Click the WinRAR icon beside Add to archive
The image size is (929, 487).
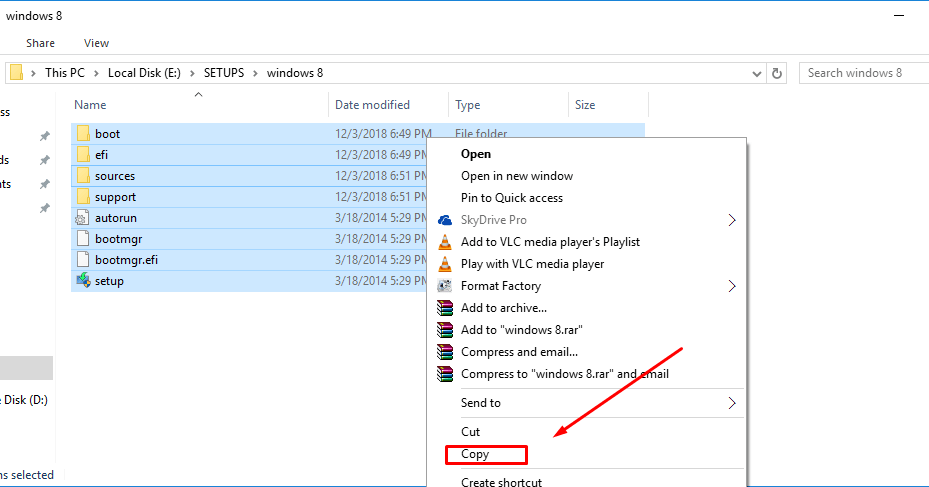pyautogui.click(x=445, y=308)
